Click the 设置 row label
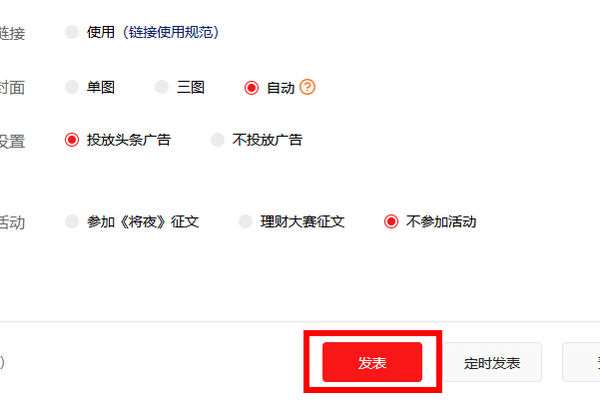The width and height of the screenshot is (600, 400). [x=12, y=141]
